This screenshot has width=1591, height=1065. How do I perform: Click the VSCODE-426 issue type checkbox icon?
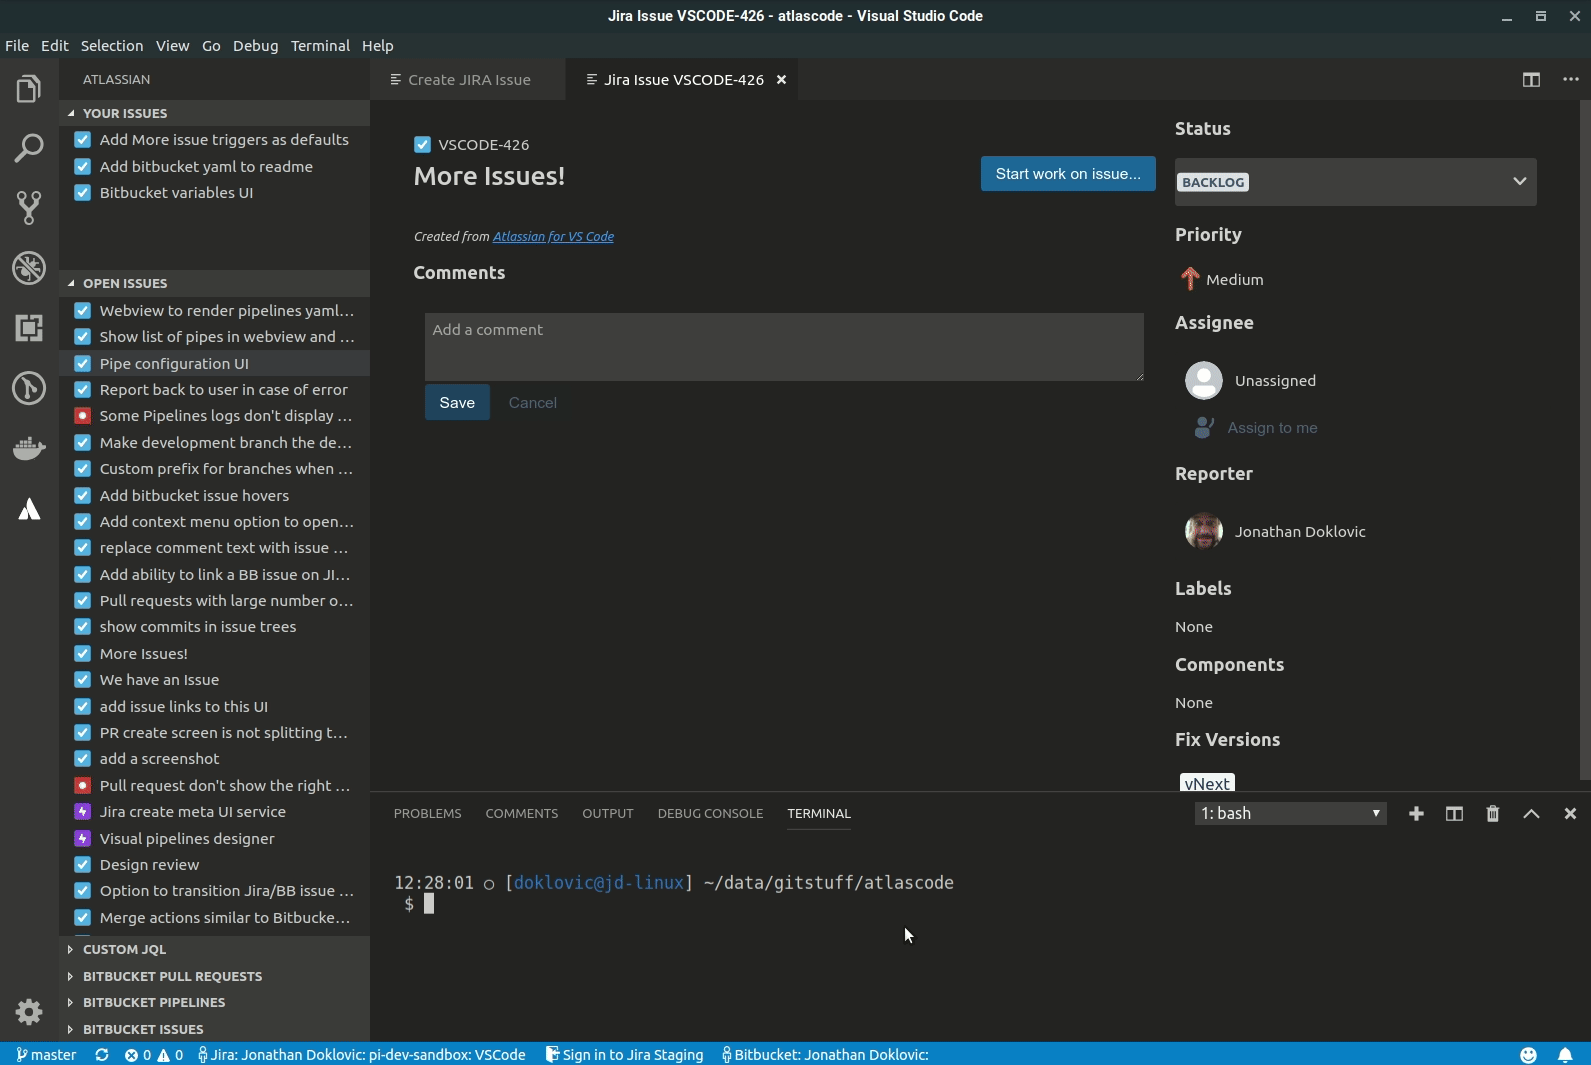click(422, 145)
